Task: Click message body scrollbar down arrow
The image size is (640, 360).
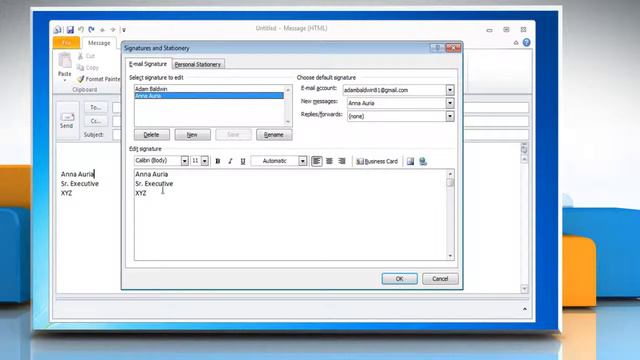Action: tap(524, 289)
